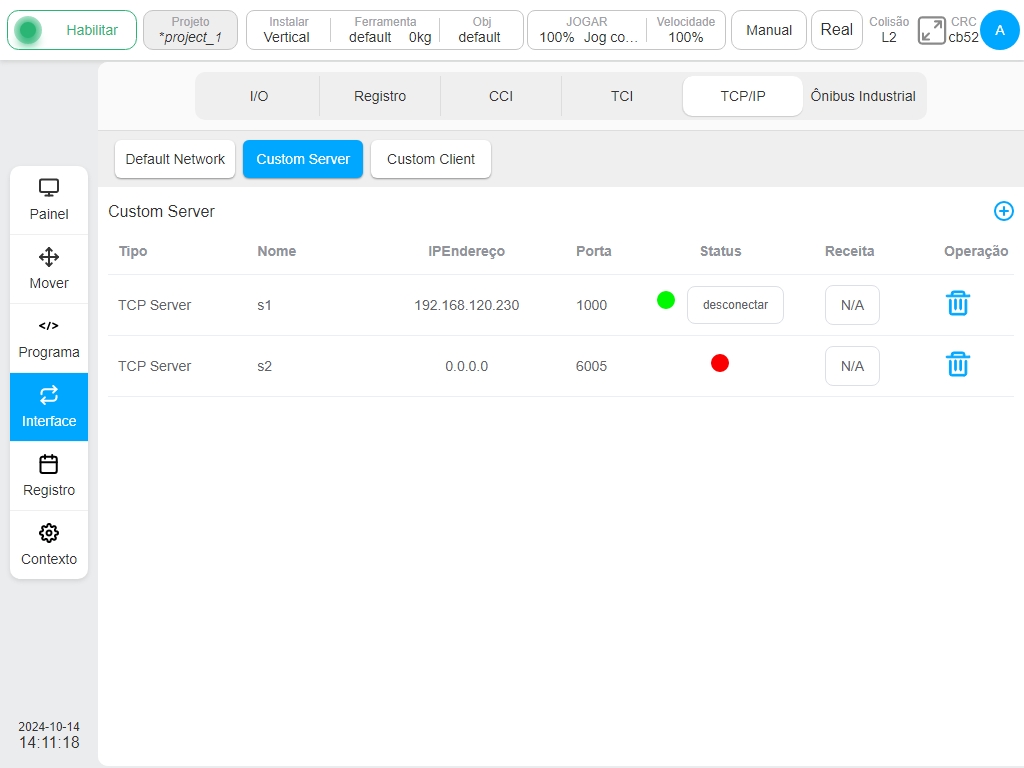The width and height of the screenshot is (1024, 768).
Task: Open the Colisão L2 setting
Action: 889,30
